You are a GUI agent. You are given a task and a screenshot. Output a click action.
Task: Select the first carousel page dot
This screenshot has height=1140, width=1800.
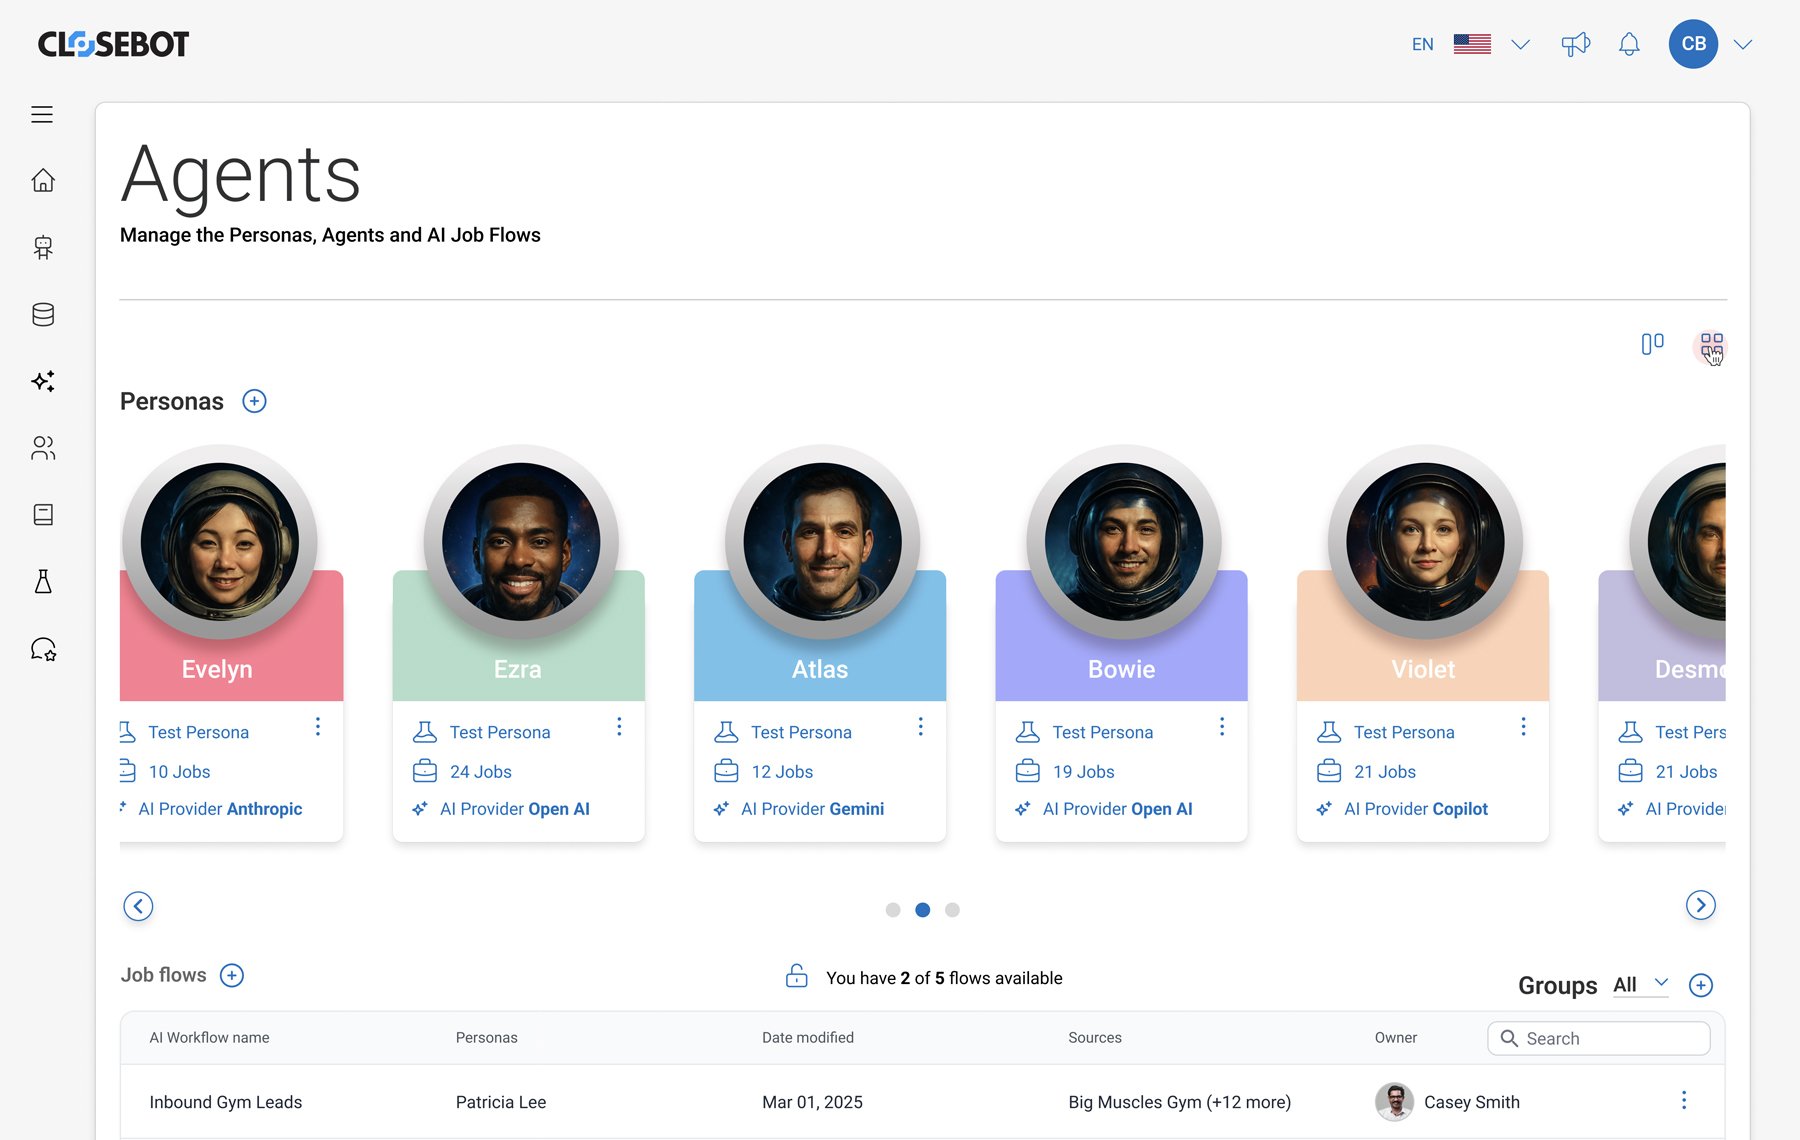(893, 910)
